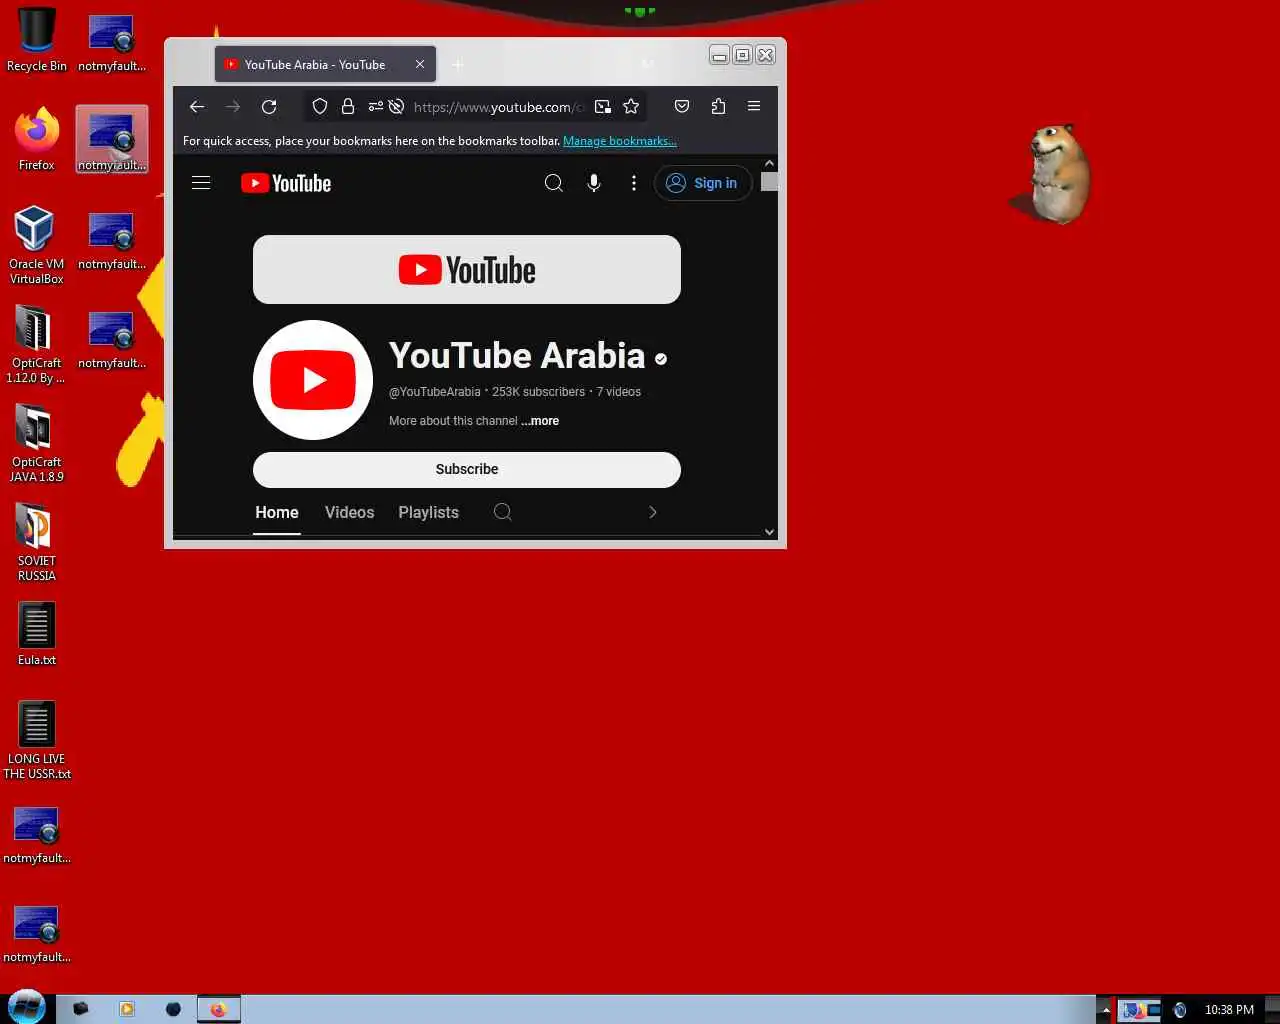1280x1024 pixels.
Task: Open the Windows Start orb
Action: (x=26, y=1008)
